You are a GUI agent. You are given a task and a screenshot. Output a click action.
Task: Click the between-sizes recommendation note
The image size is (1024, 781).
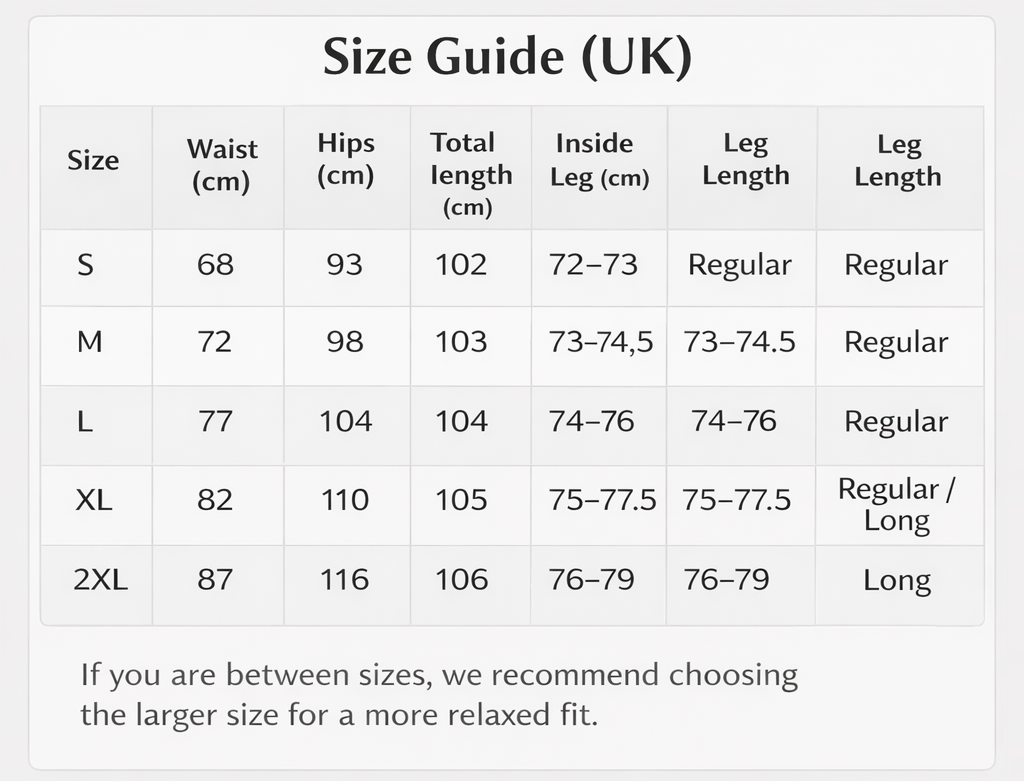439,695
